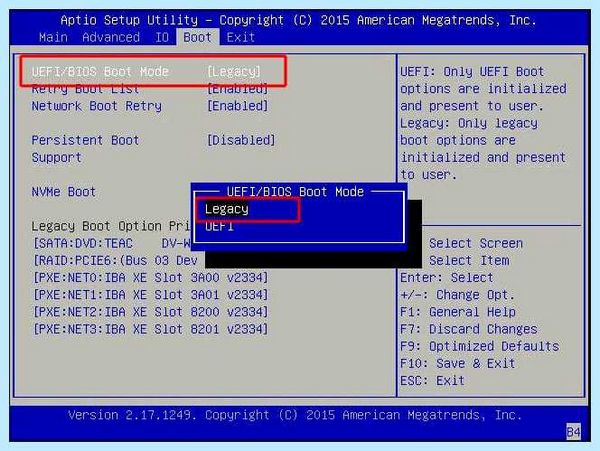The height and width of the screenshot is (451, 600).
Task: Open the Advanced tab
Action: (x=111, y=37)
